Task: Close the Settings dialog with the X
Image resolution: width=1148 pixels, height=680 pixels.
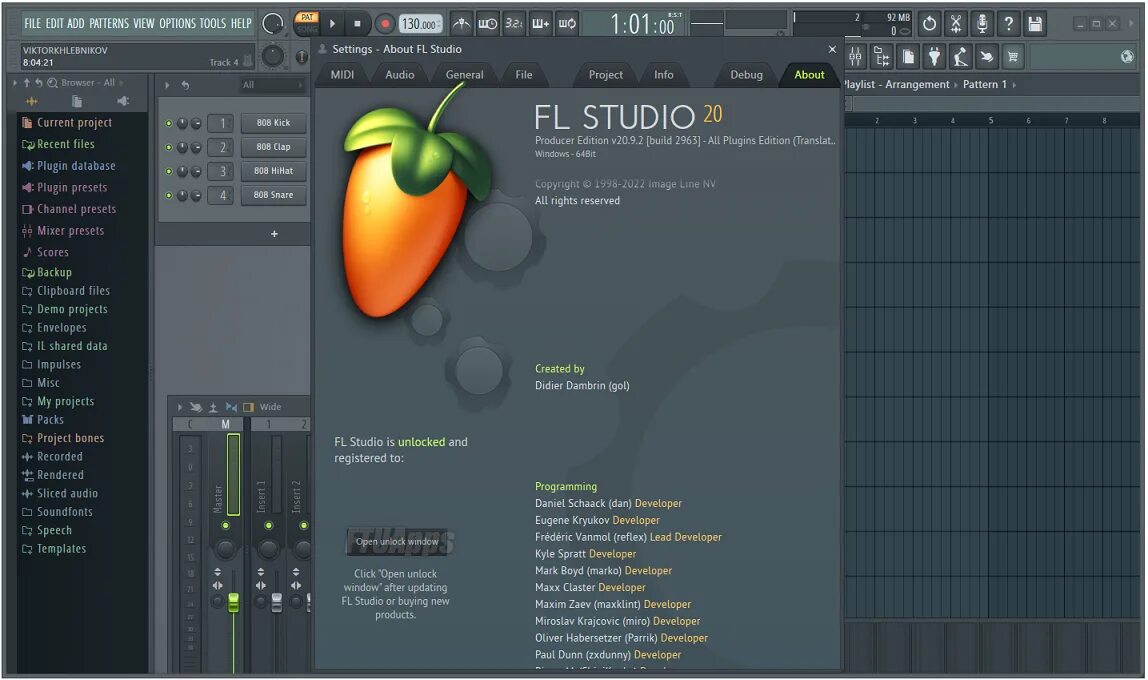Action: pyautogui.click(x=832, y=49)
